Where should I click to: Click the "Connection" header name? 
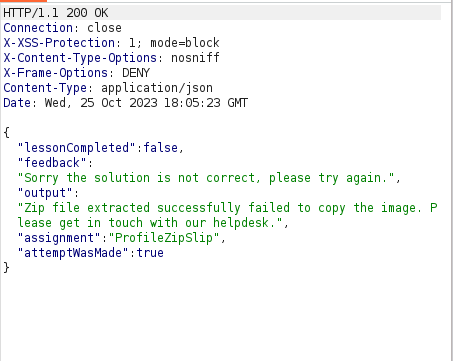tap(38, 28)
